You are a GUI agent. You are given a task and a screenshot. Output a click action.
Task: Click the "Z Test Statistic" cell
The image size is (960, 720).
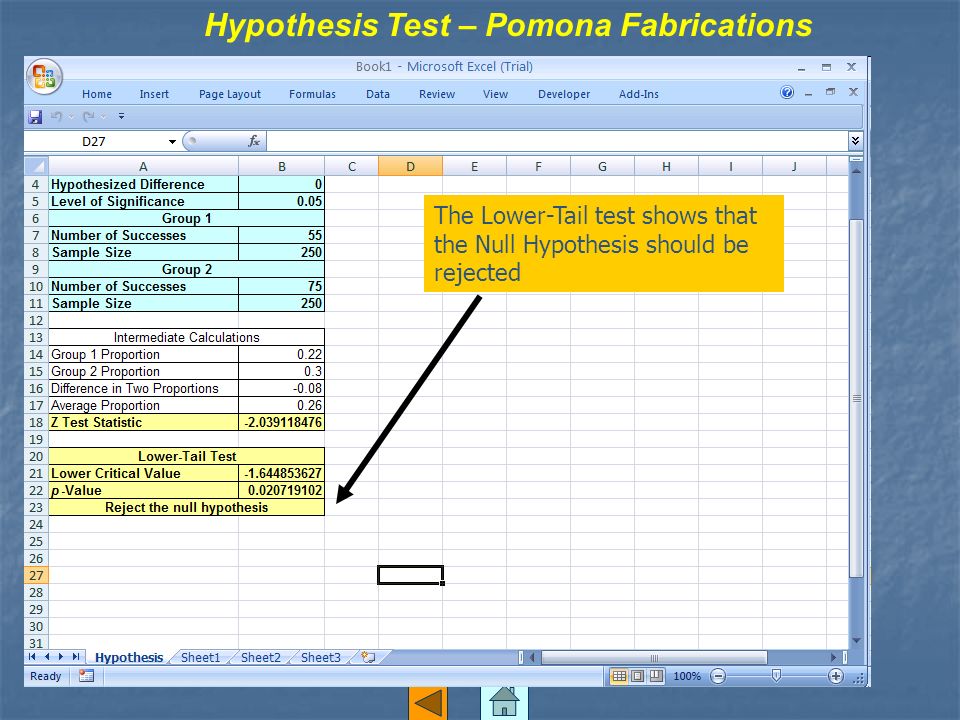coord(143,422)
